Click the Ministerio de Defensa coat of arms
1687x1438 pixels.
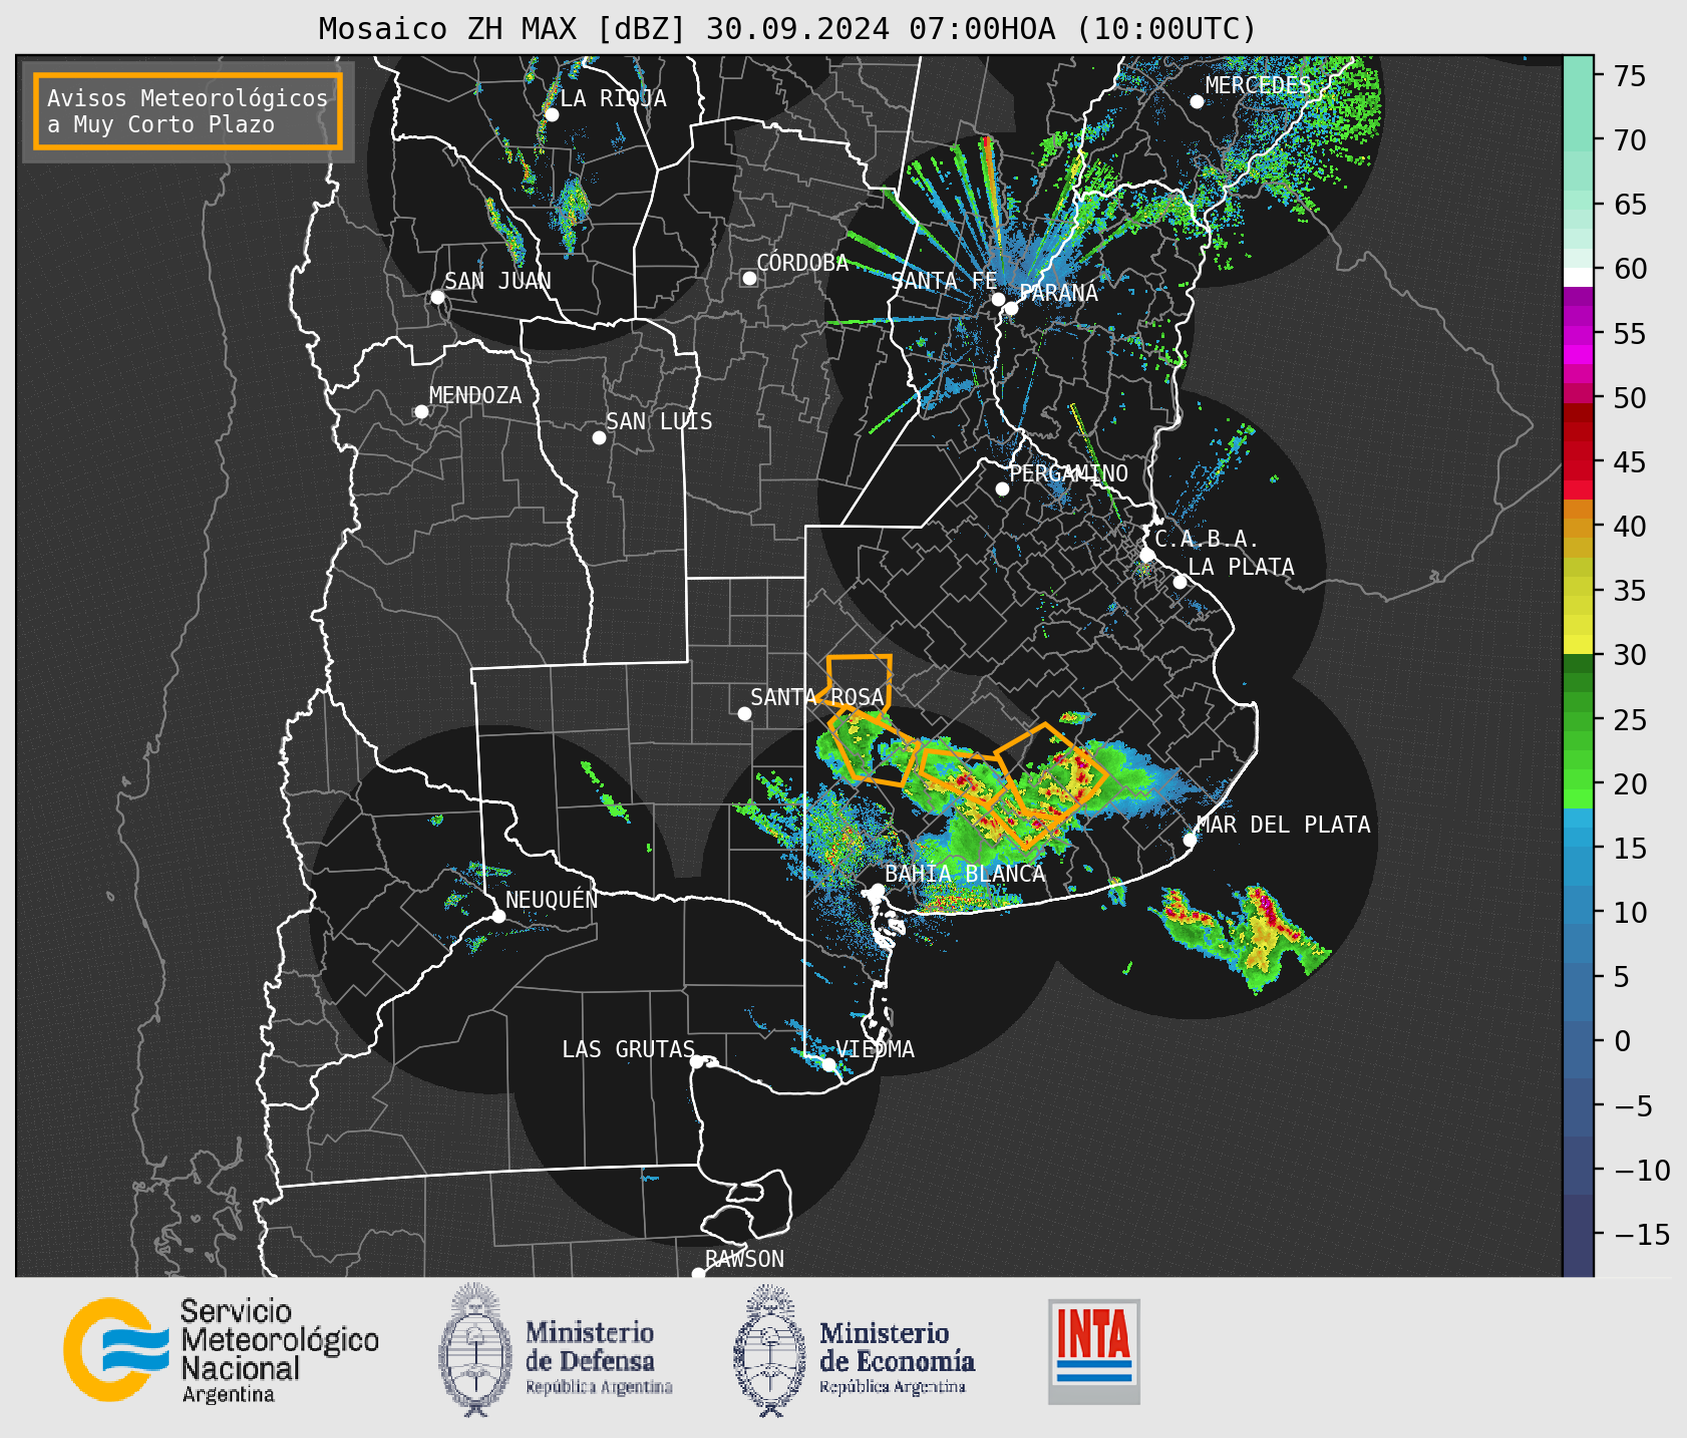[477, 1349]
